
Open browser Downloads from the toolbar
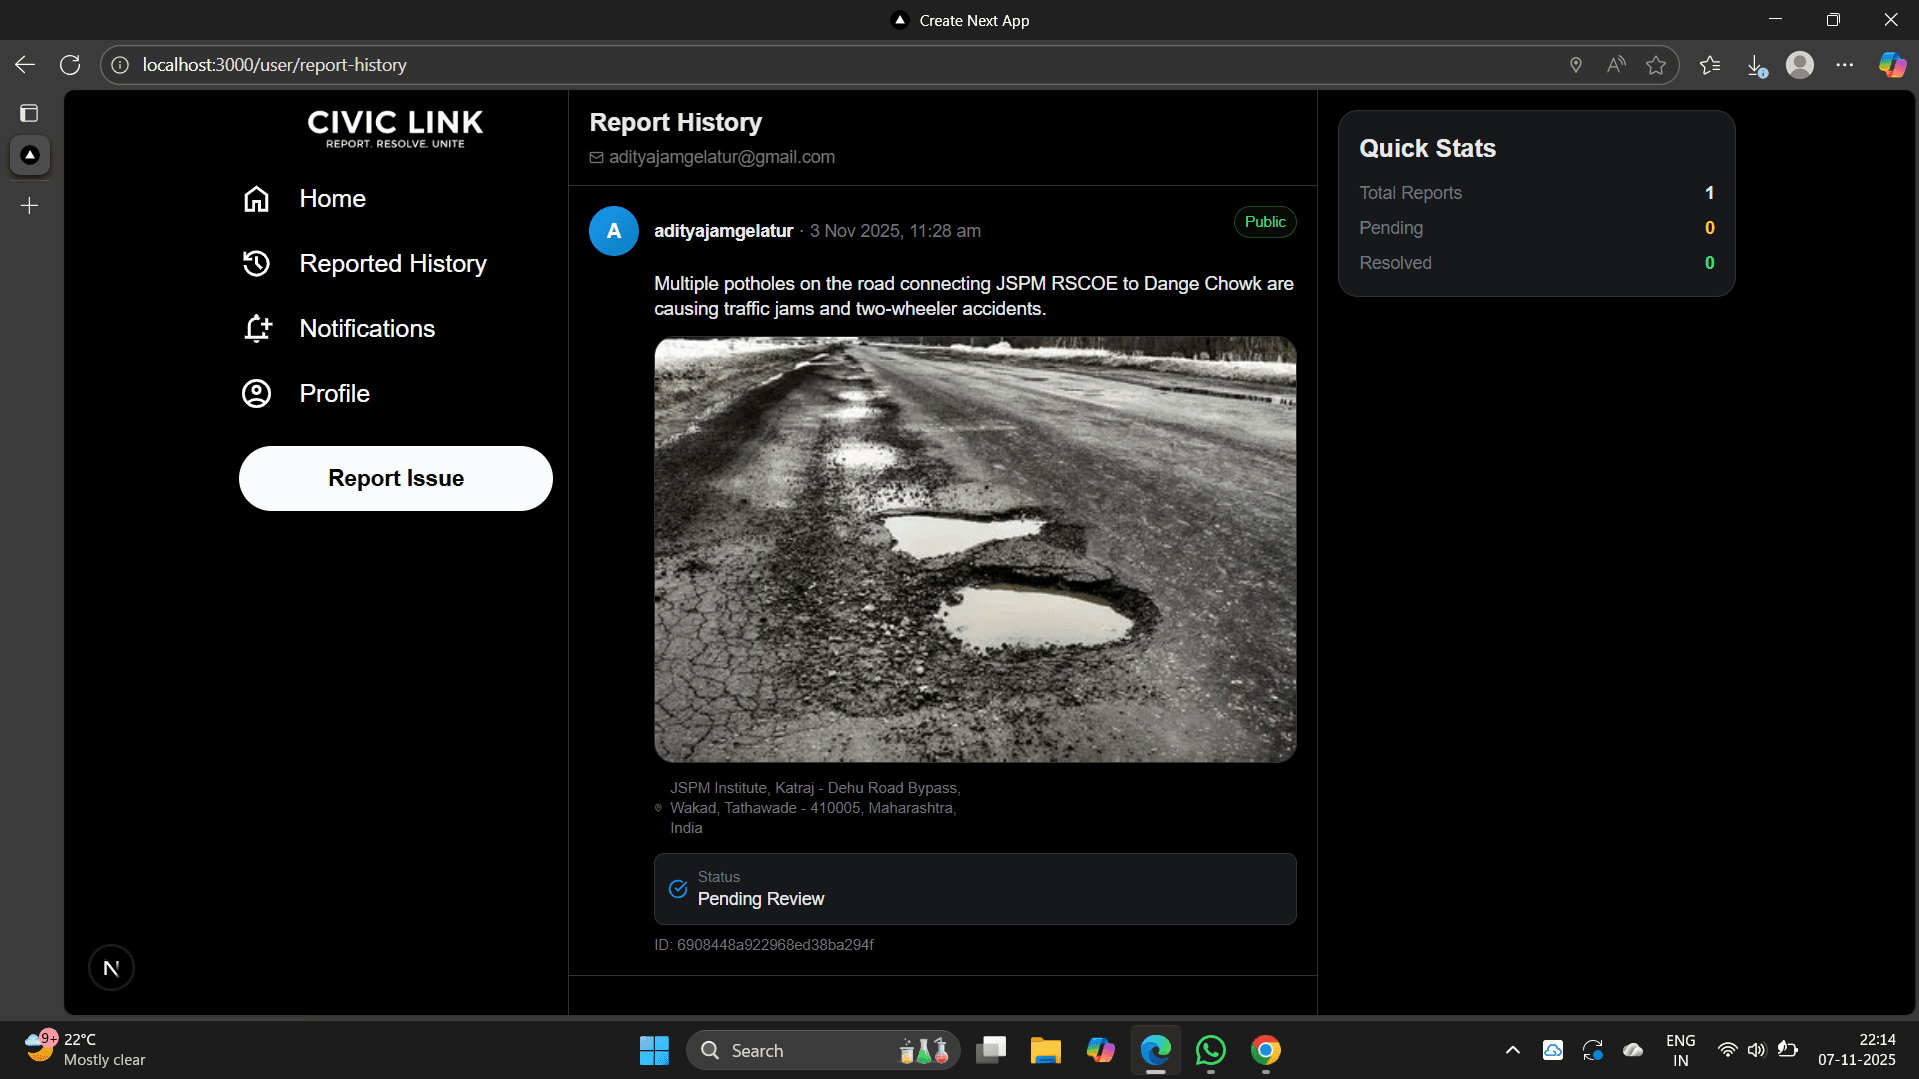point(1759,64)
